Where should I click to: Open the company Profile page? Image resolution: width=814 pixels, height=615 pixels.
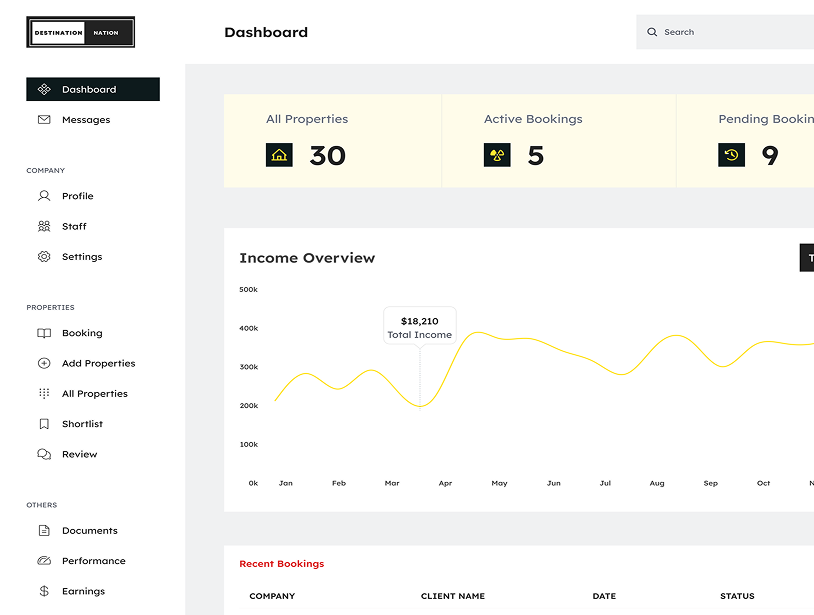[77, 196]
